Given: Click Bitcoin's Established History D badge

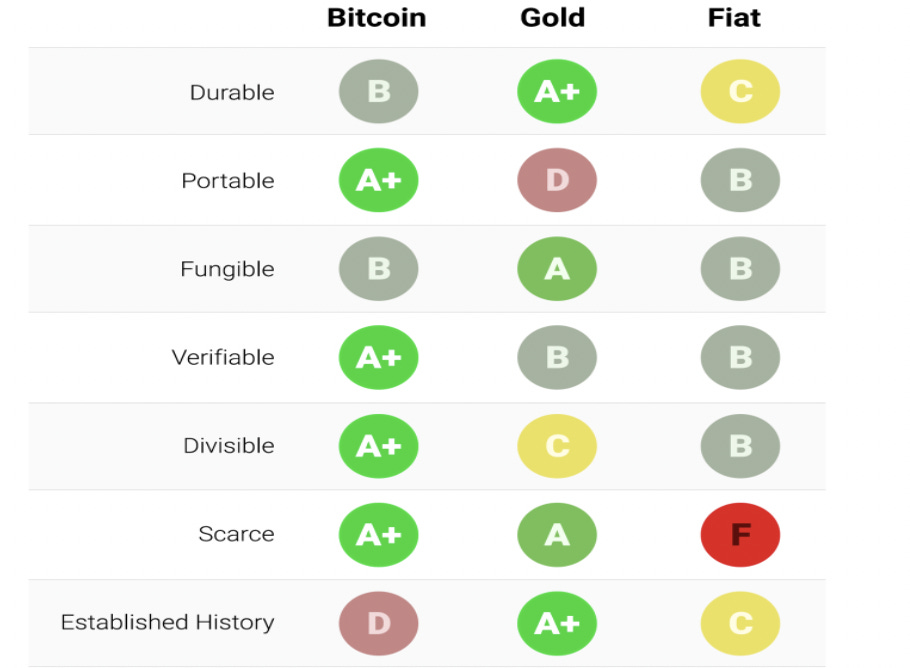Looking at the screenshot, I should [x=378, y=623].
